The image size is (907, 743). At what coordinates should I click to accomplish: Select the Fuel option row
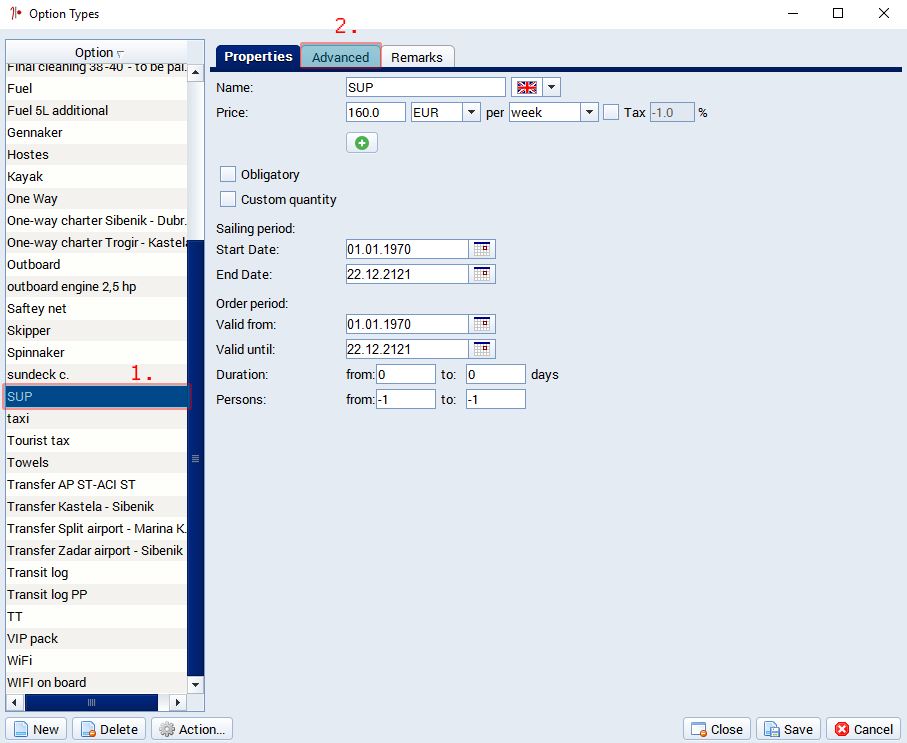coord(97,89)
